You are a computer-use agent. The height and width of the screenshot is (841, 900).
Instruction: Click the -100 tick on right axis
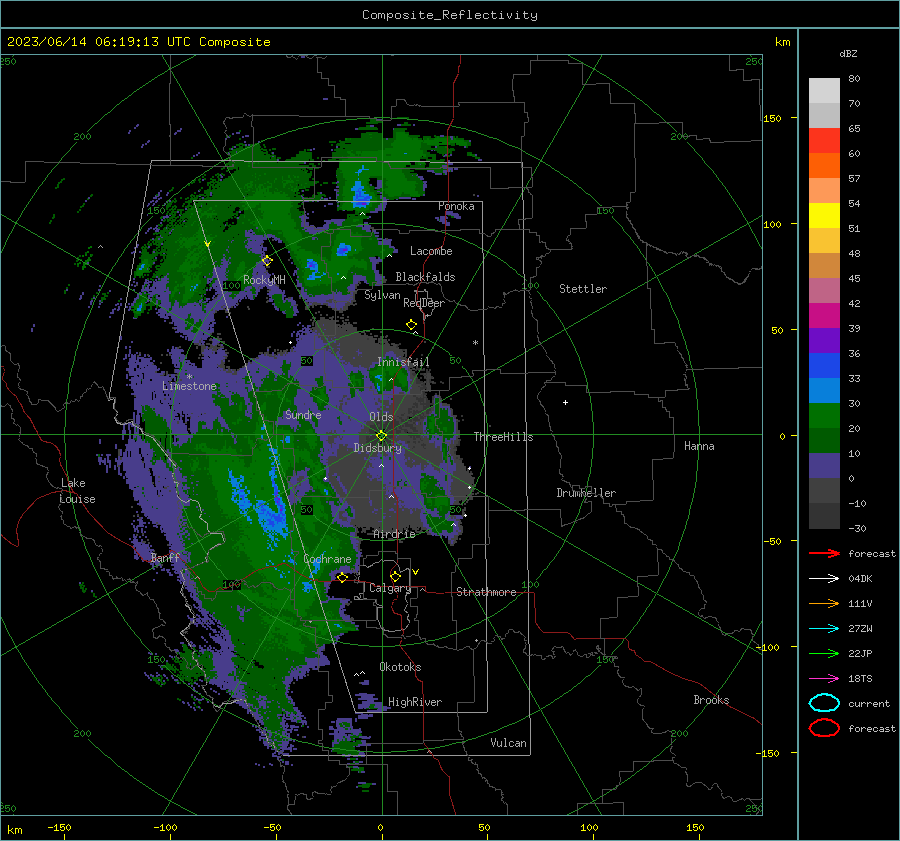coord(767,647)
